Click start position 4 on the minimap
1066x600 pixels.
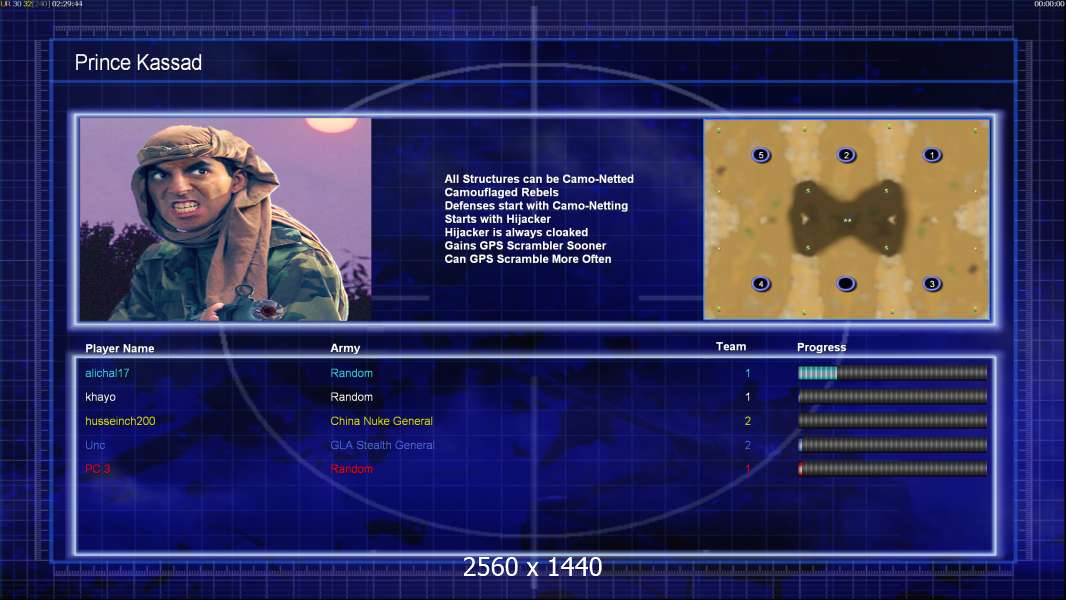pos(761,283)
